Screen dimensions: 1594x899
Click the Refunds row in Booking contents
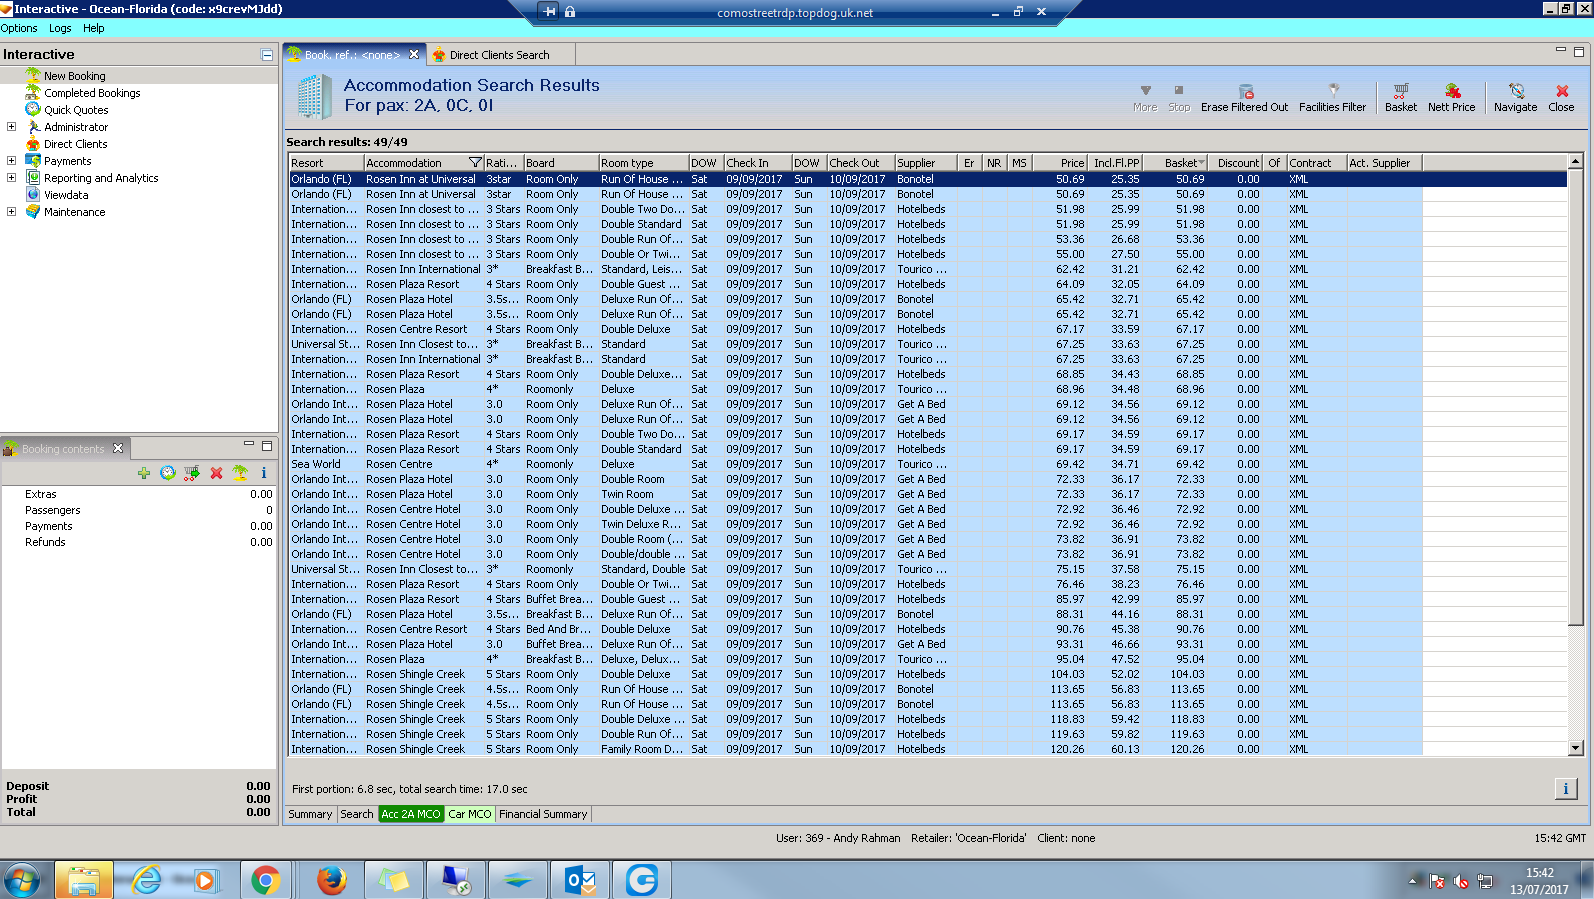(x=139, y=542)
